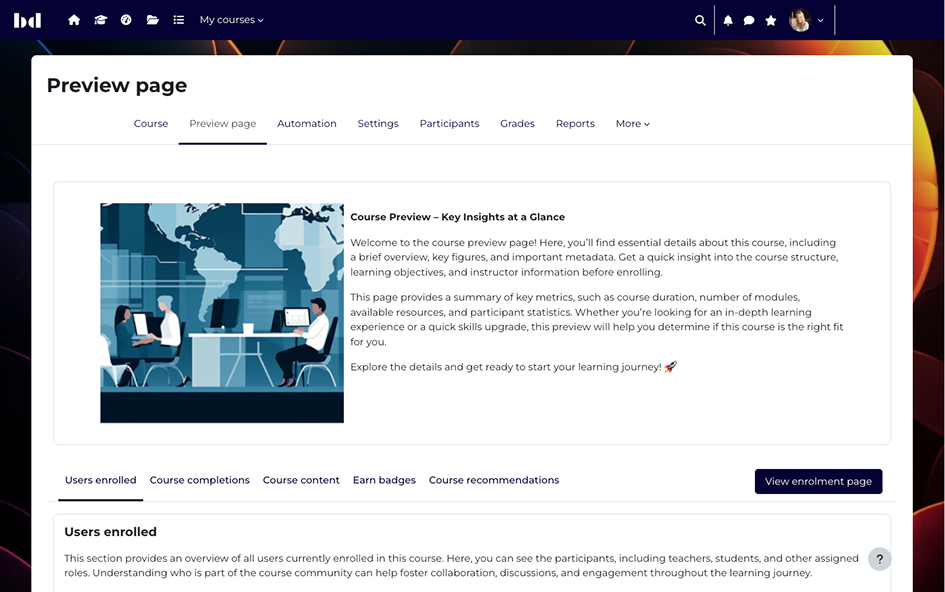This screenshot has width=945, height=592.
Task: Open the folder icon in navbar
Action: [x=152, y=20]
